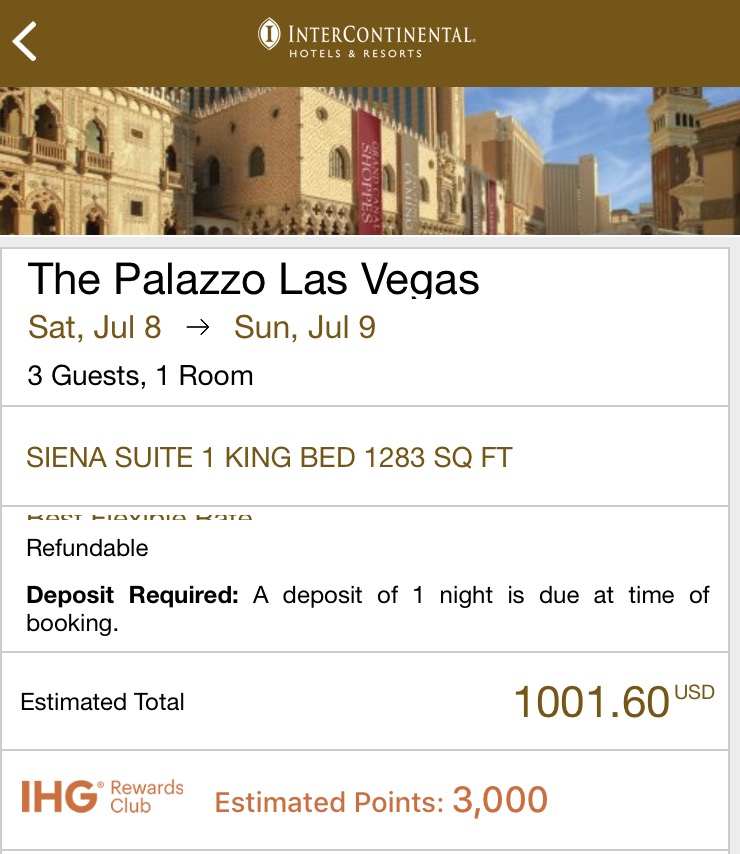Click the arrow between the stay dates
Image resolution: width=740 pixels, height=854 pixels.
tap(198, 328)
